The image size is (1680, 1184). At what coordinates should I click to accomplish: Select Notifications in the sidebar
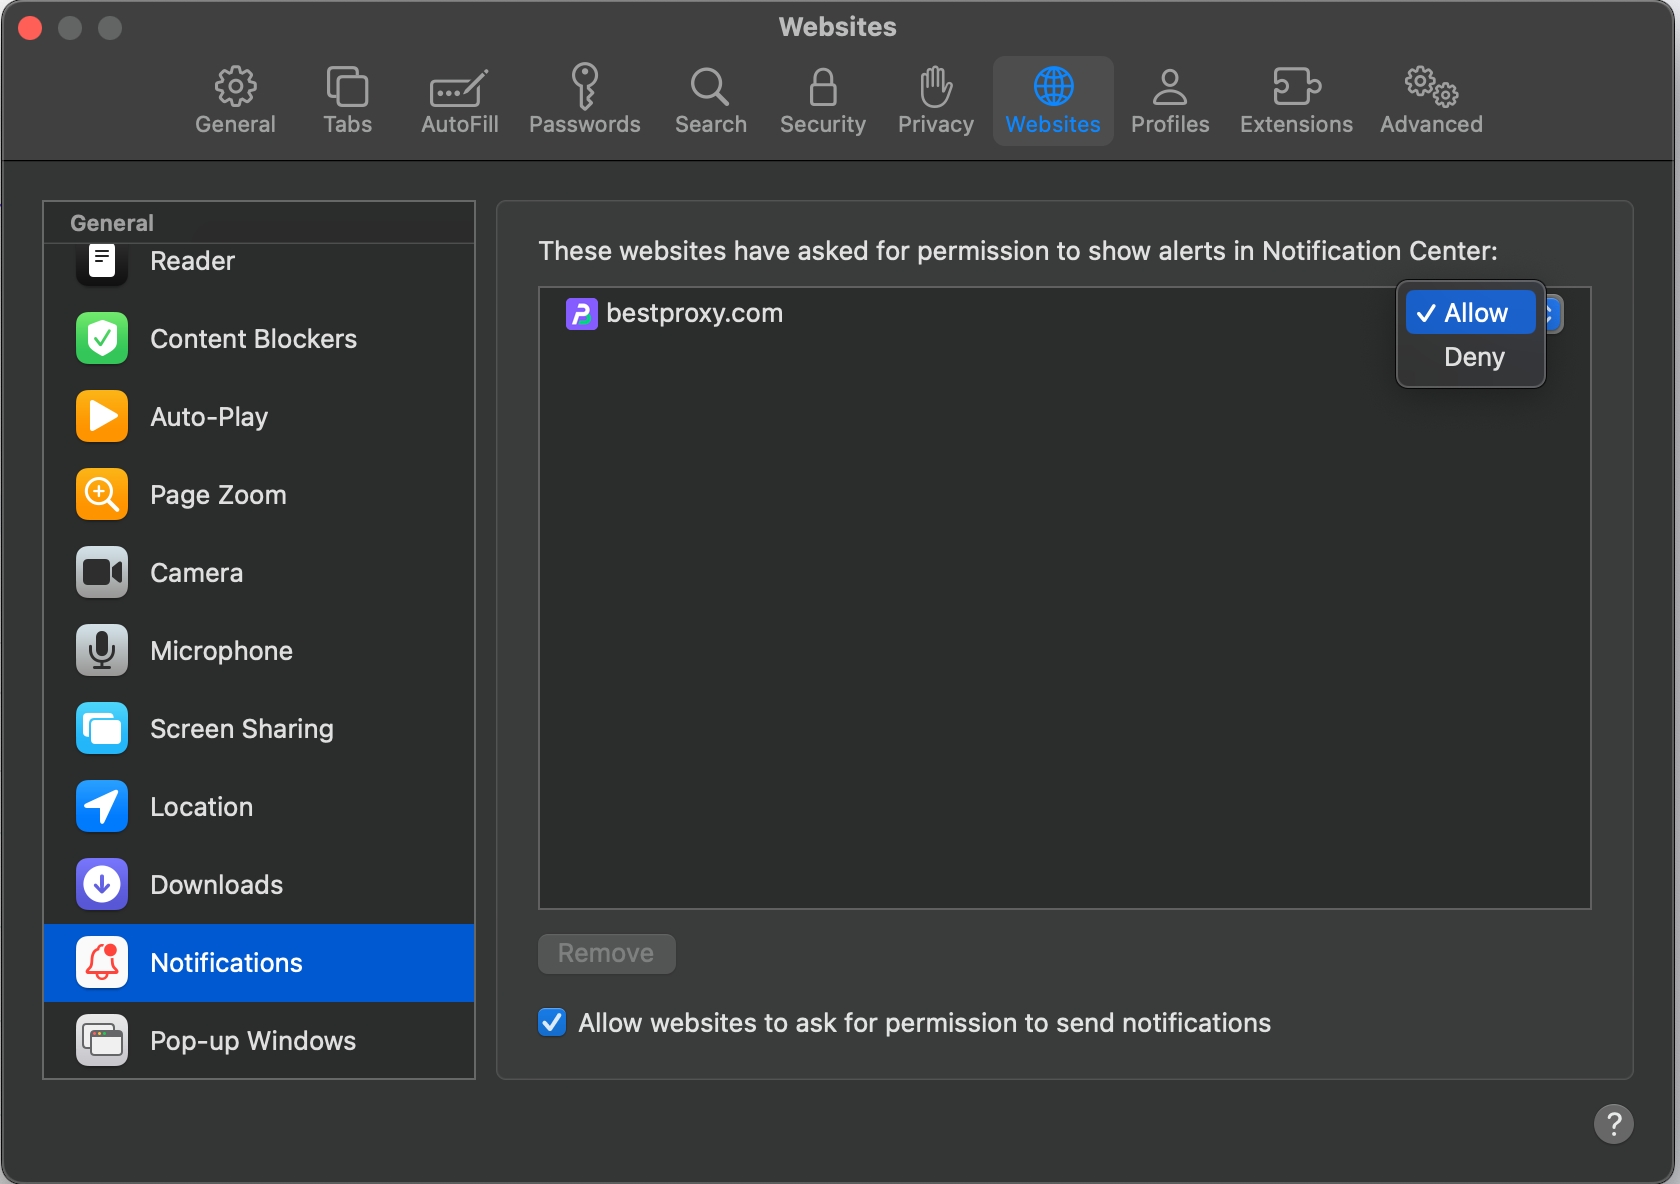[259, 963]
